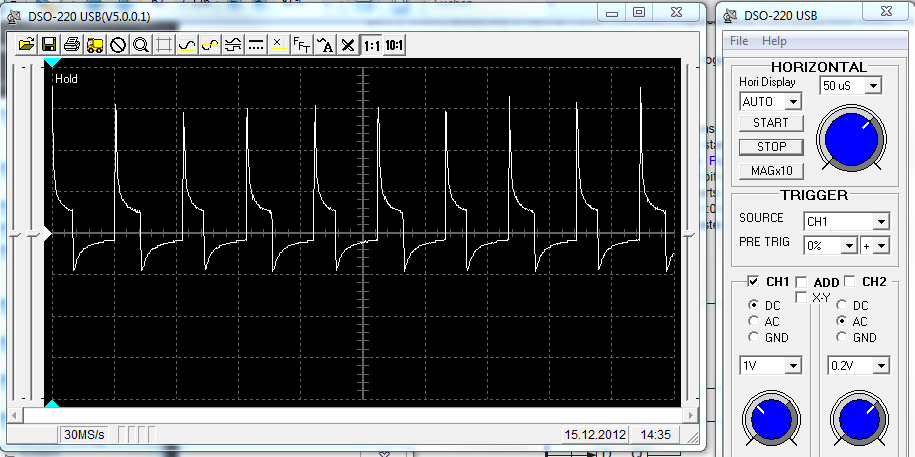
Task: Enable the CH2 channel checkbox
Action: pyautogui.click(x=850, y=282)
